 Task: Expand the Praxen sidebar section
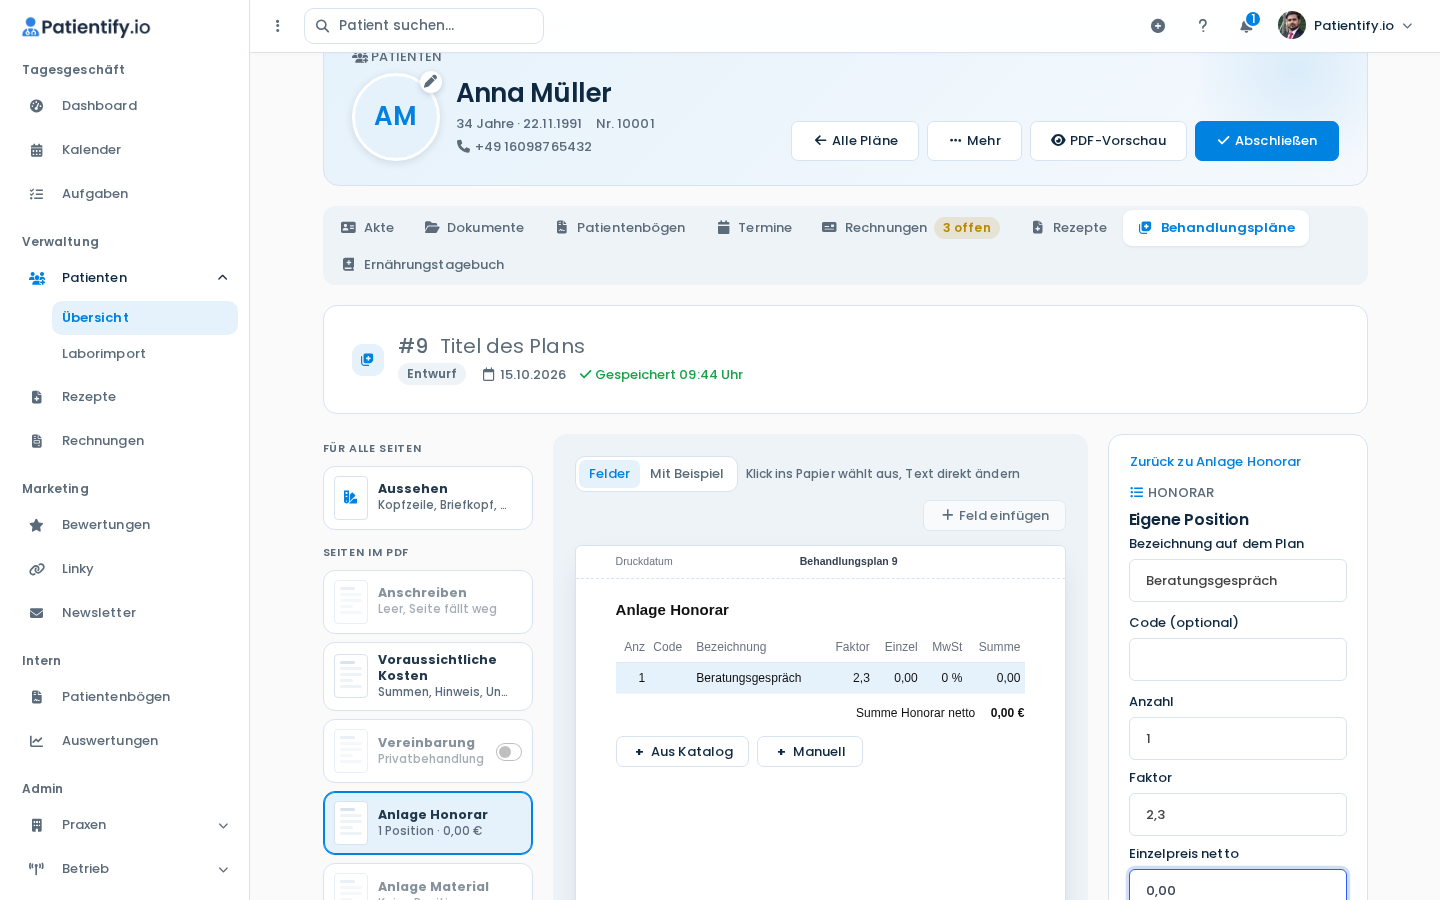click(x=223, y=825)
